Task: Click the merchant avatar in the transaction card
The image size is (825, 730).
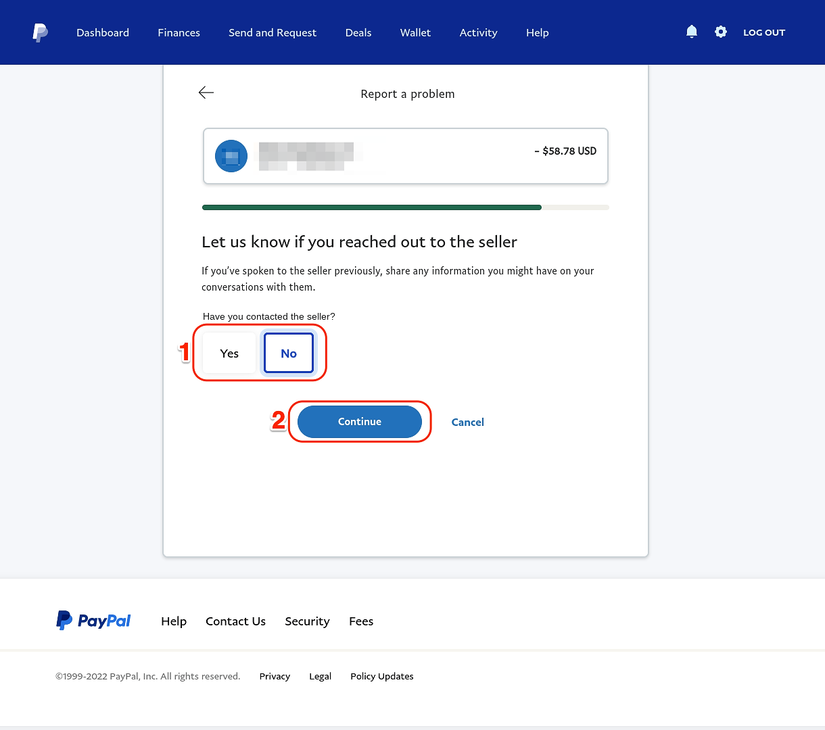Action: 231,156
